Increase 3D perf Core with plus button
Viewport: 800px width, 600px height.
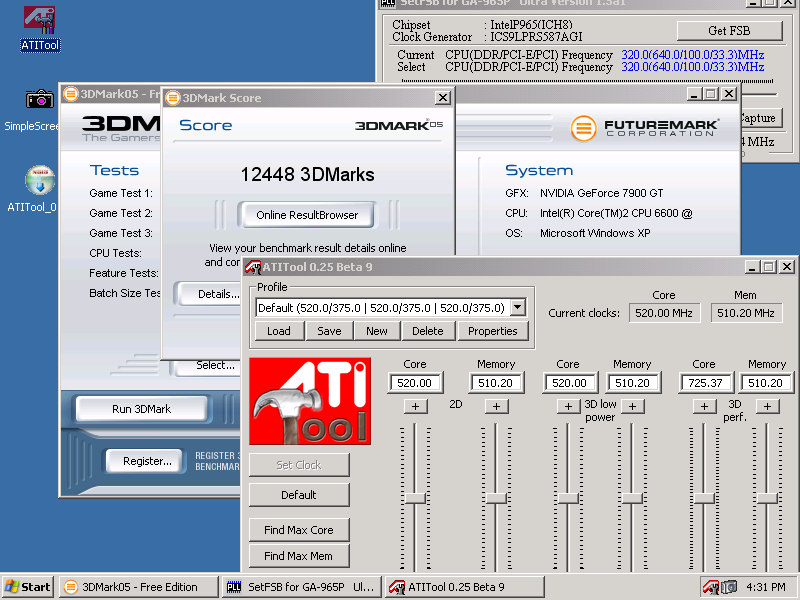(x=705, y=406)
